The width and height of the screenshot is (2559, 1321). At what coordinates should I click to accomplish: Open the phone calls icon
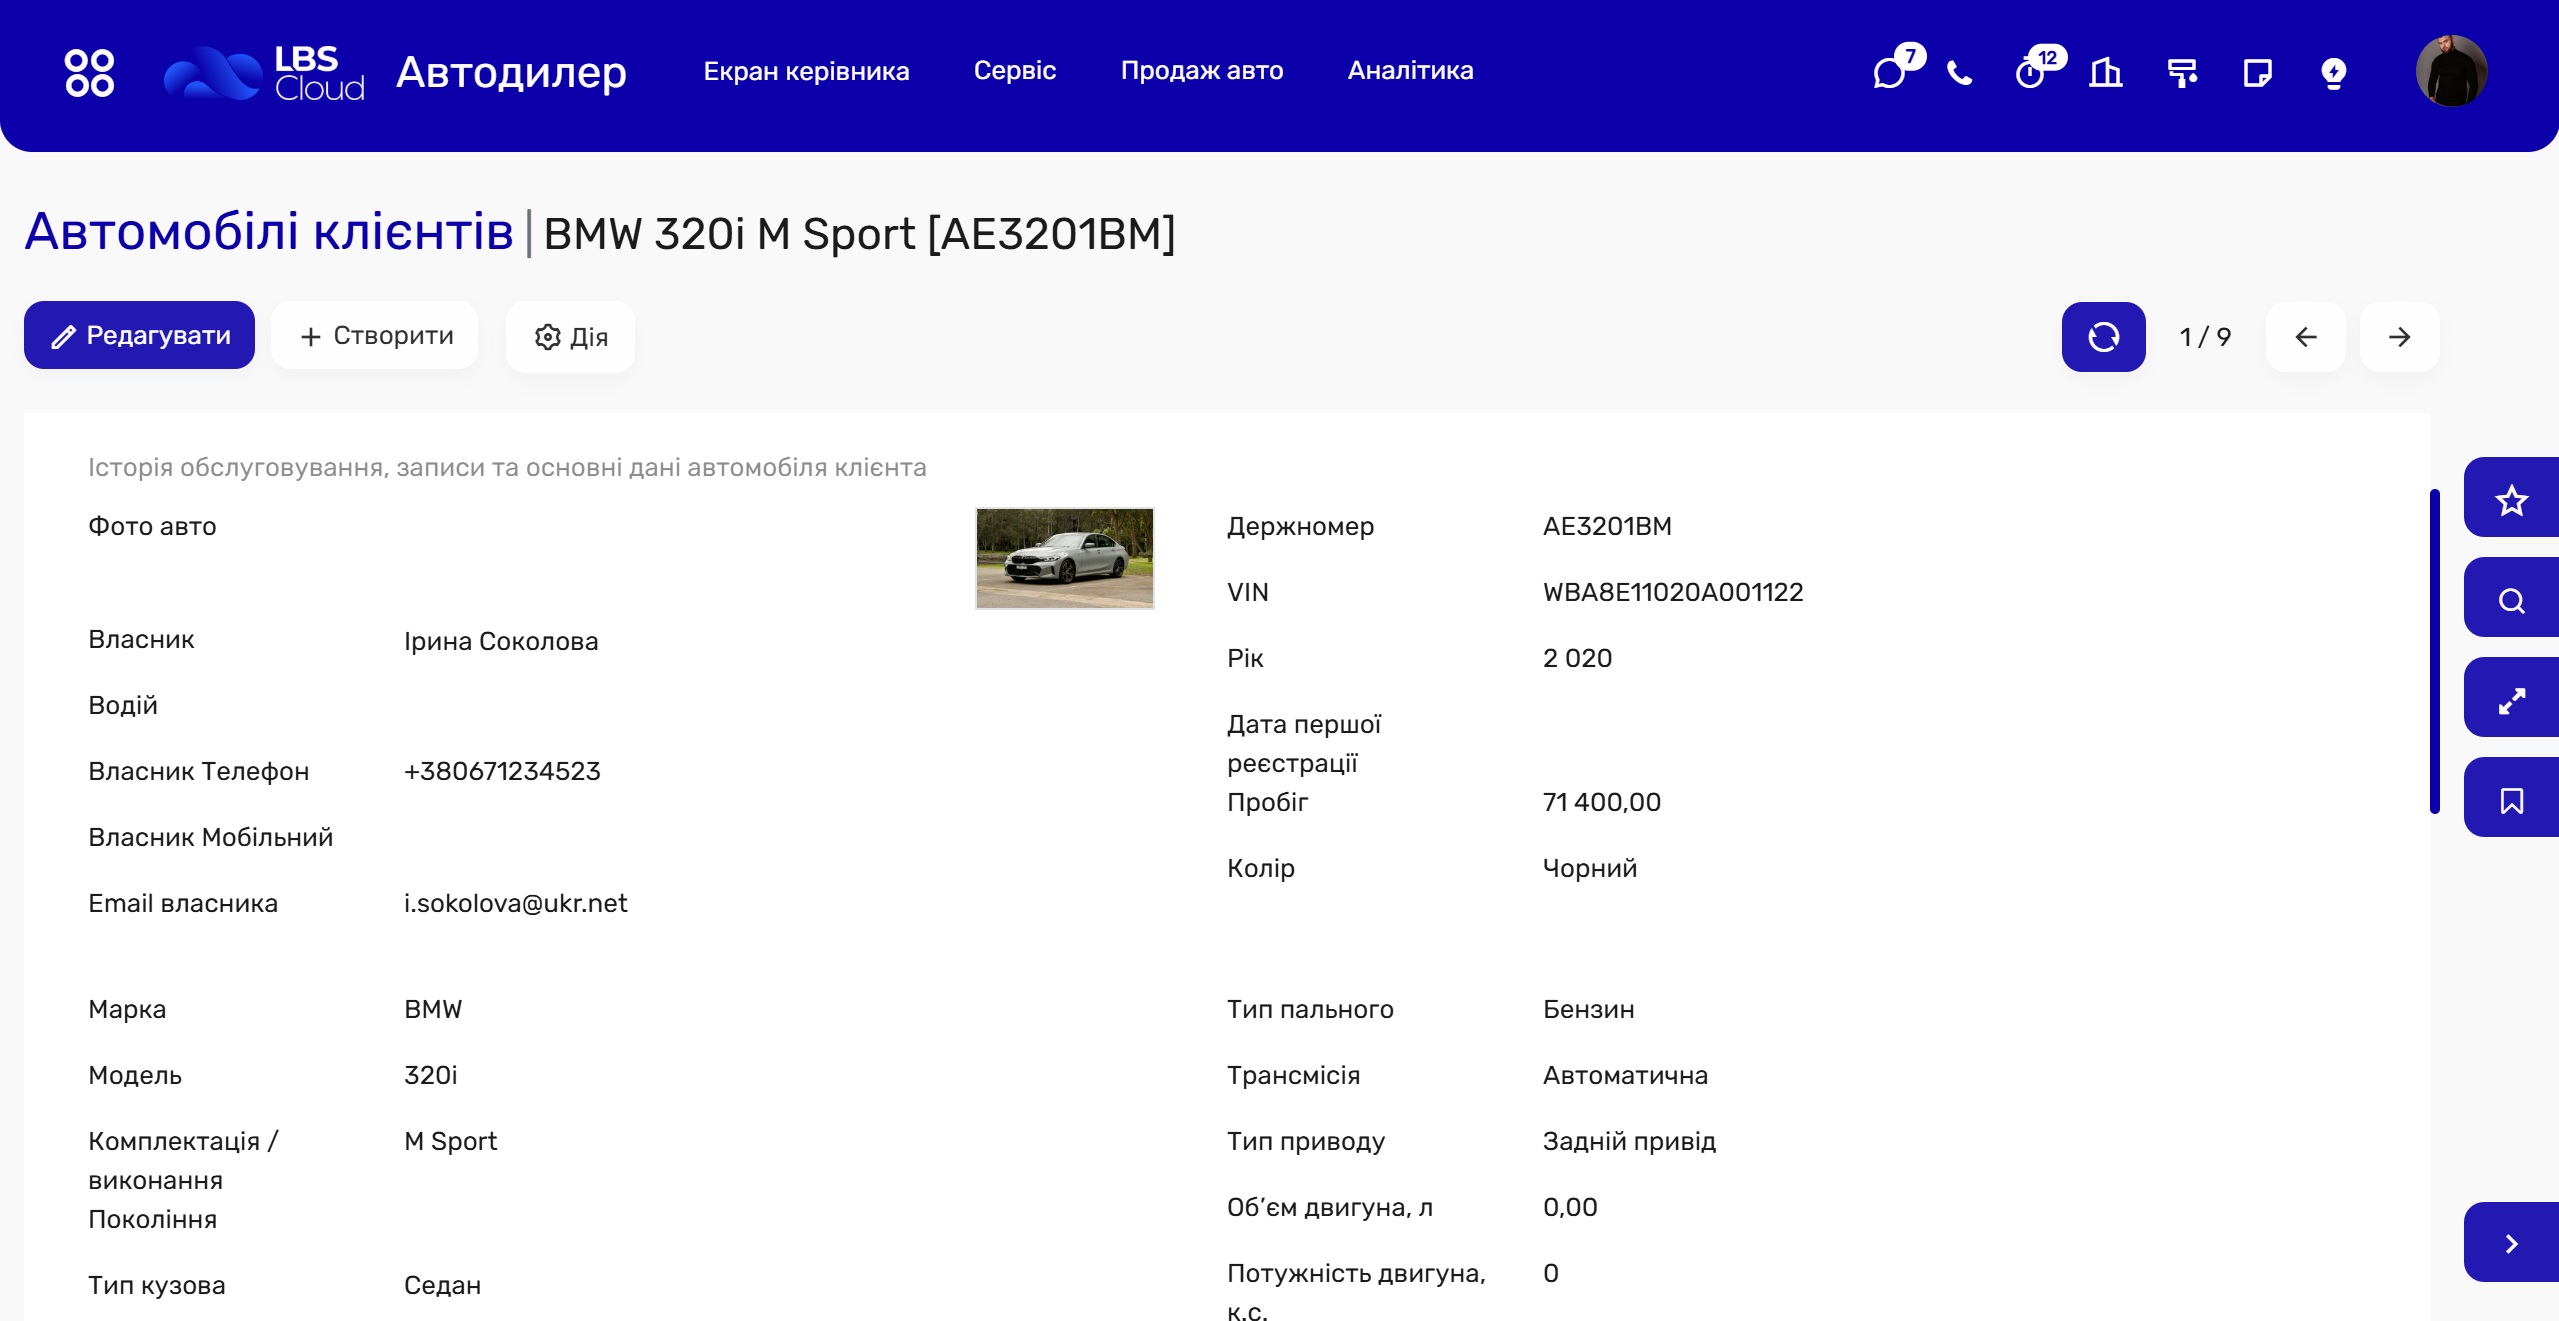1960,72
